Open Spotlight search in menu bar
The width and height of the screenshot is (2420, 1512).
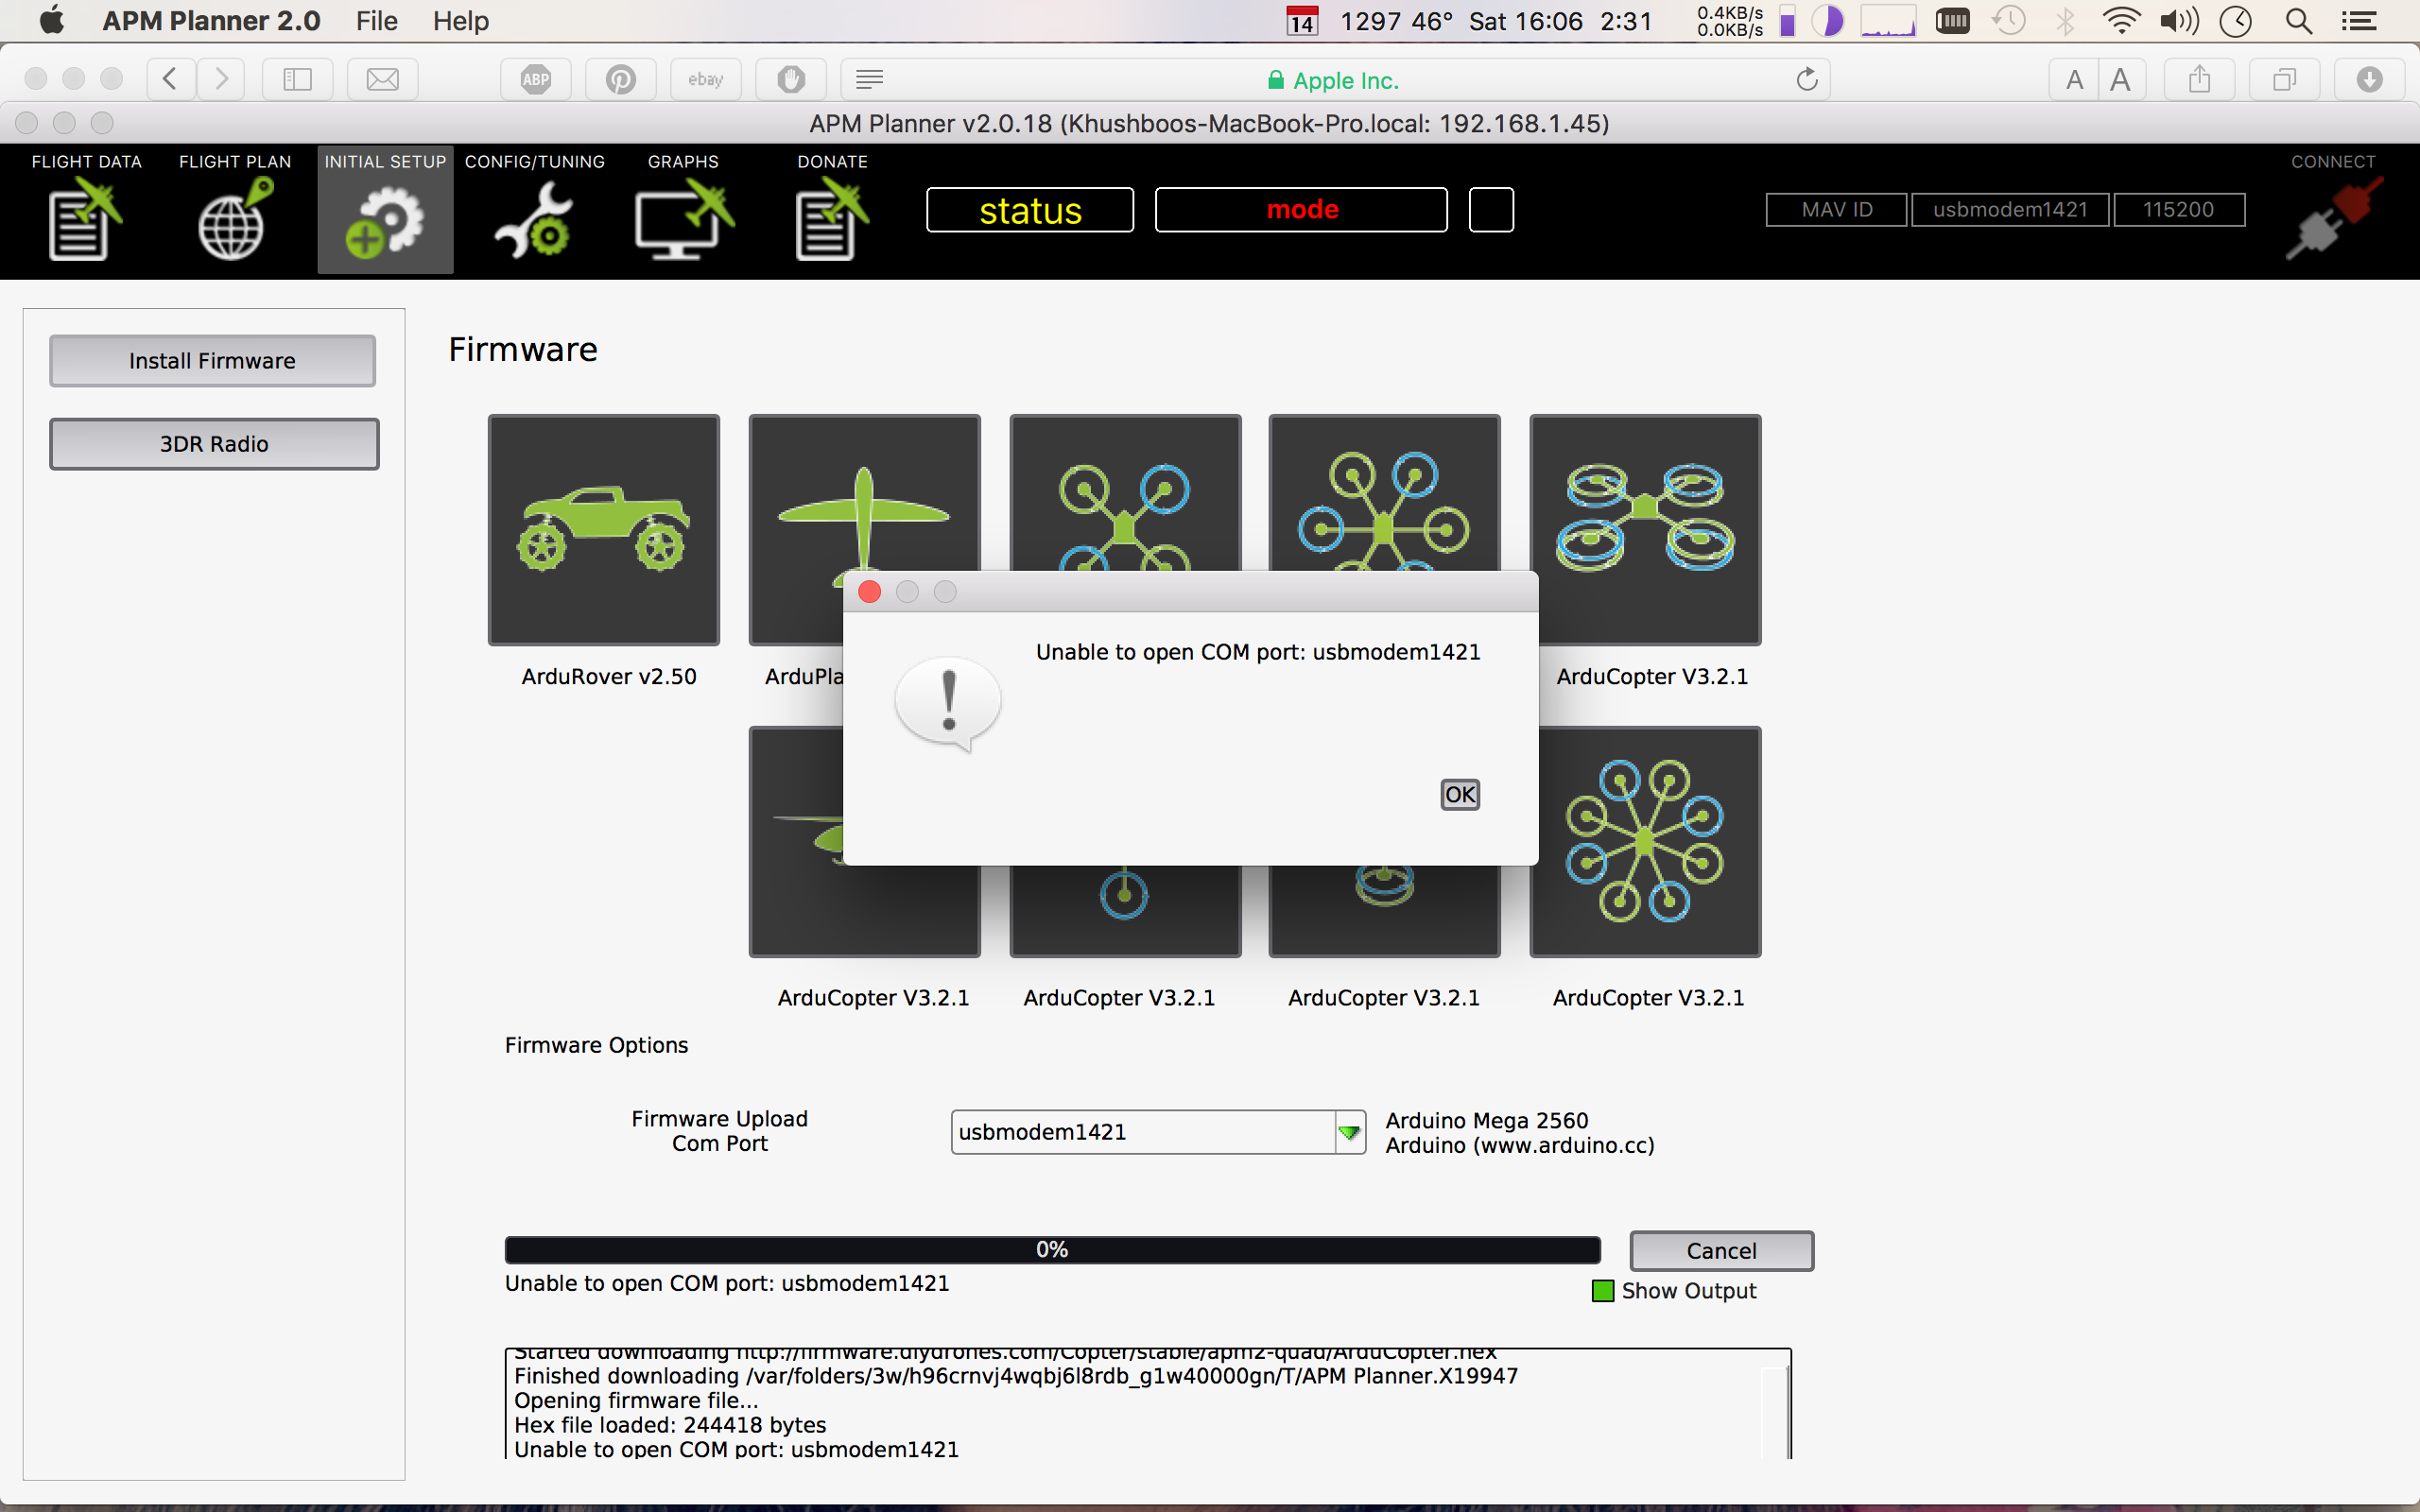tap(2299, 21)
